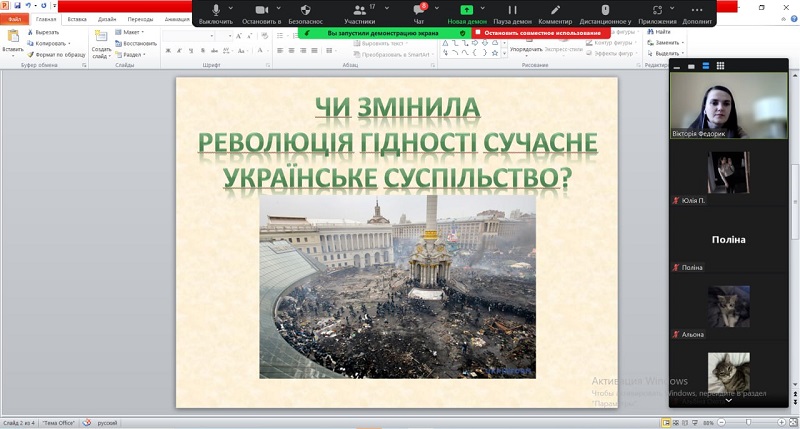Viewport: 800px width, 429px height.
Task: Switch to the Вставка ribbon tab
Action: point(77,19)
